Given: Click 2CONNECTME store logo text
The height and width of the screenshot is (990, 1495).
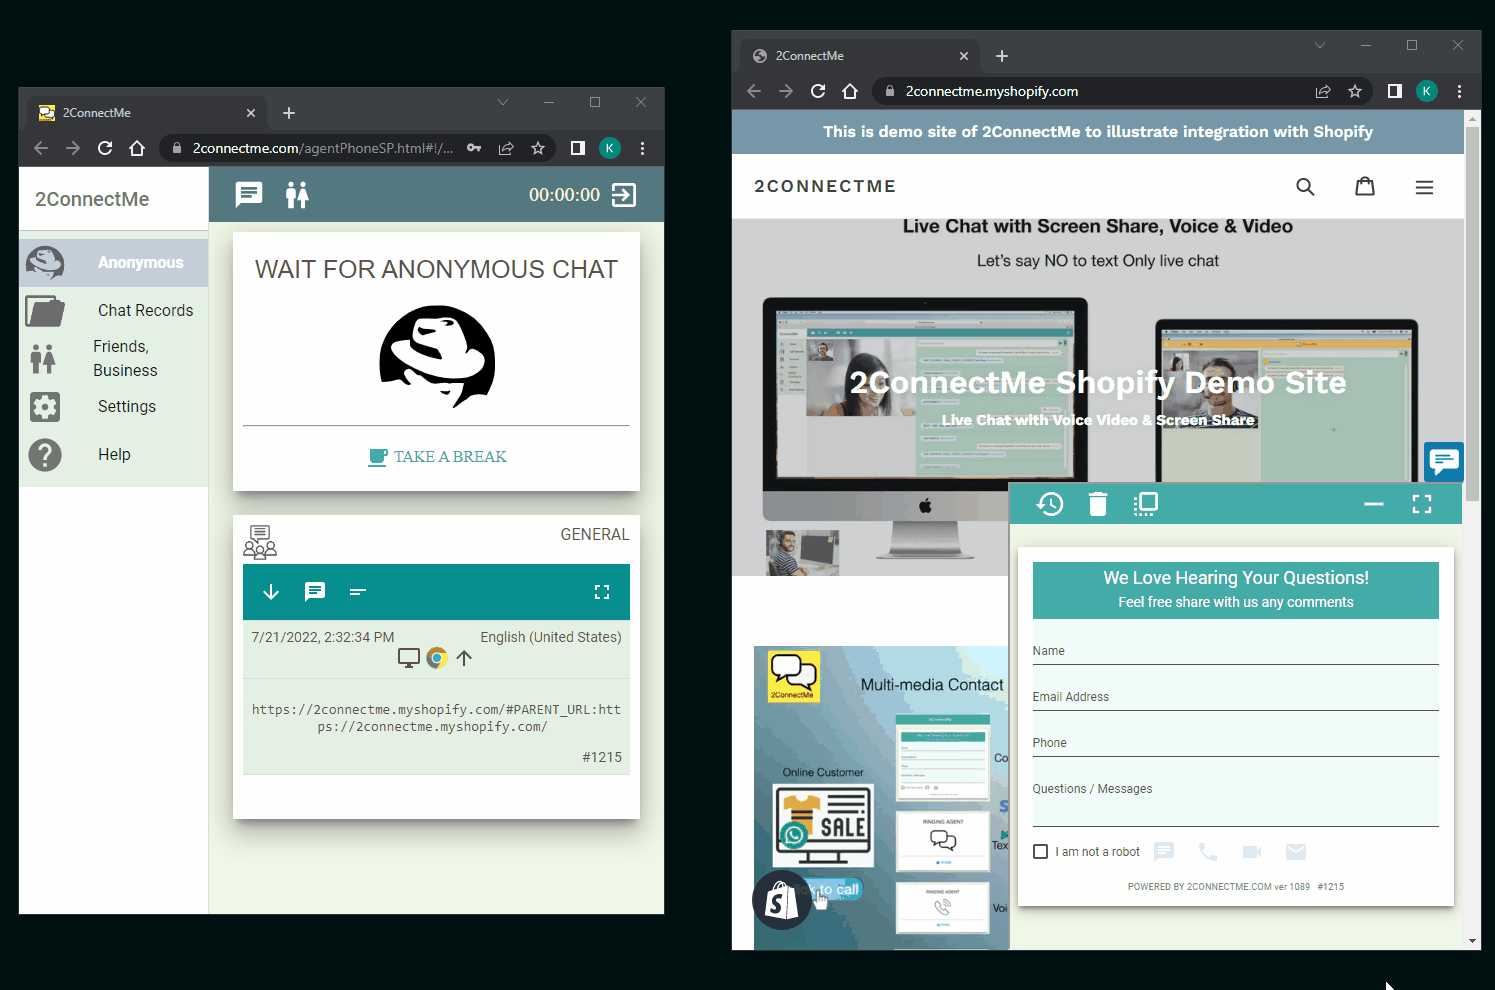Looking at the screenshot, I should [825, 186].
